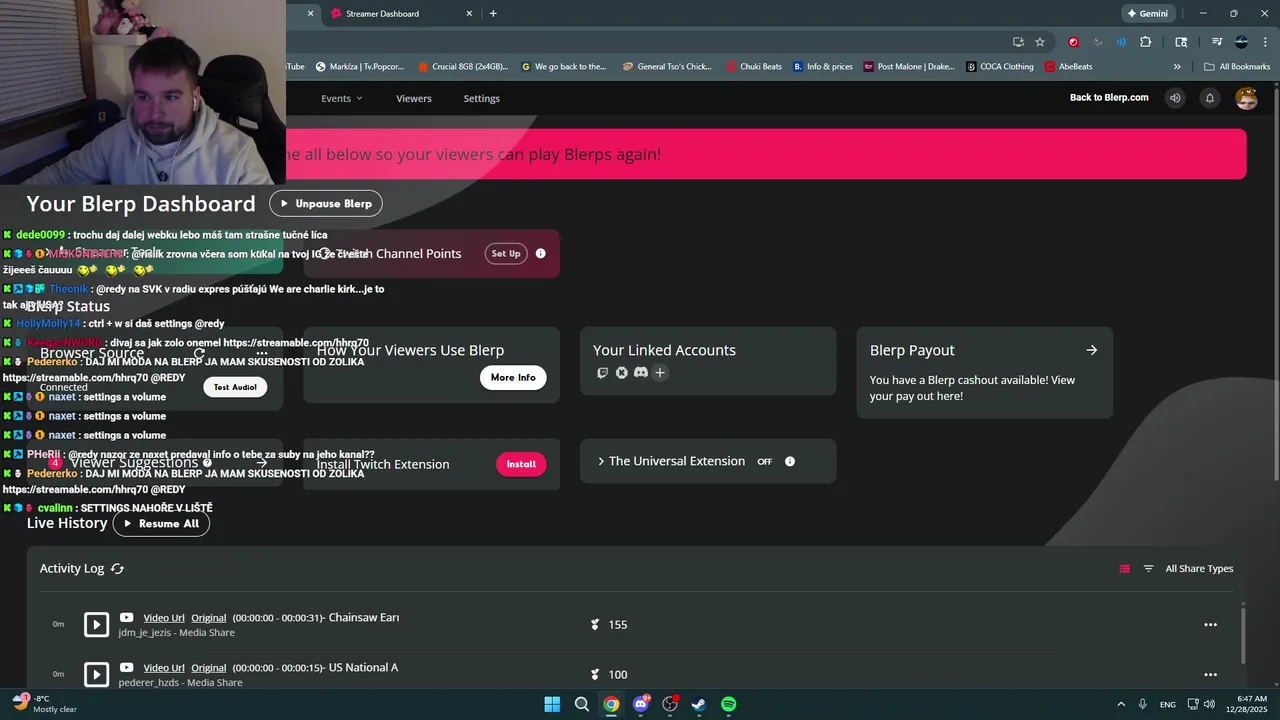Open the AbeBeats bookmark
Screen dimensions: 1280x720
pos(1068,67)
